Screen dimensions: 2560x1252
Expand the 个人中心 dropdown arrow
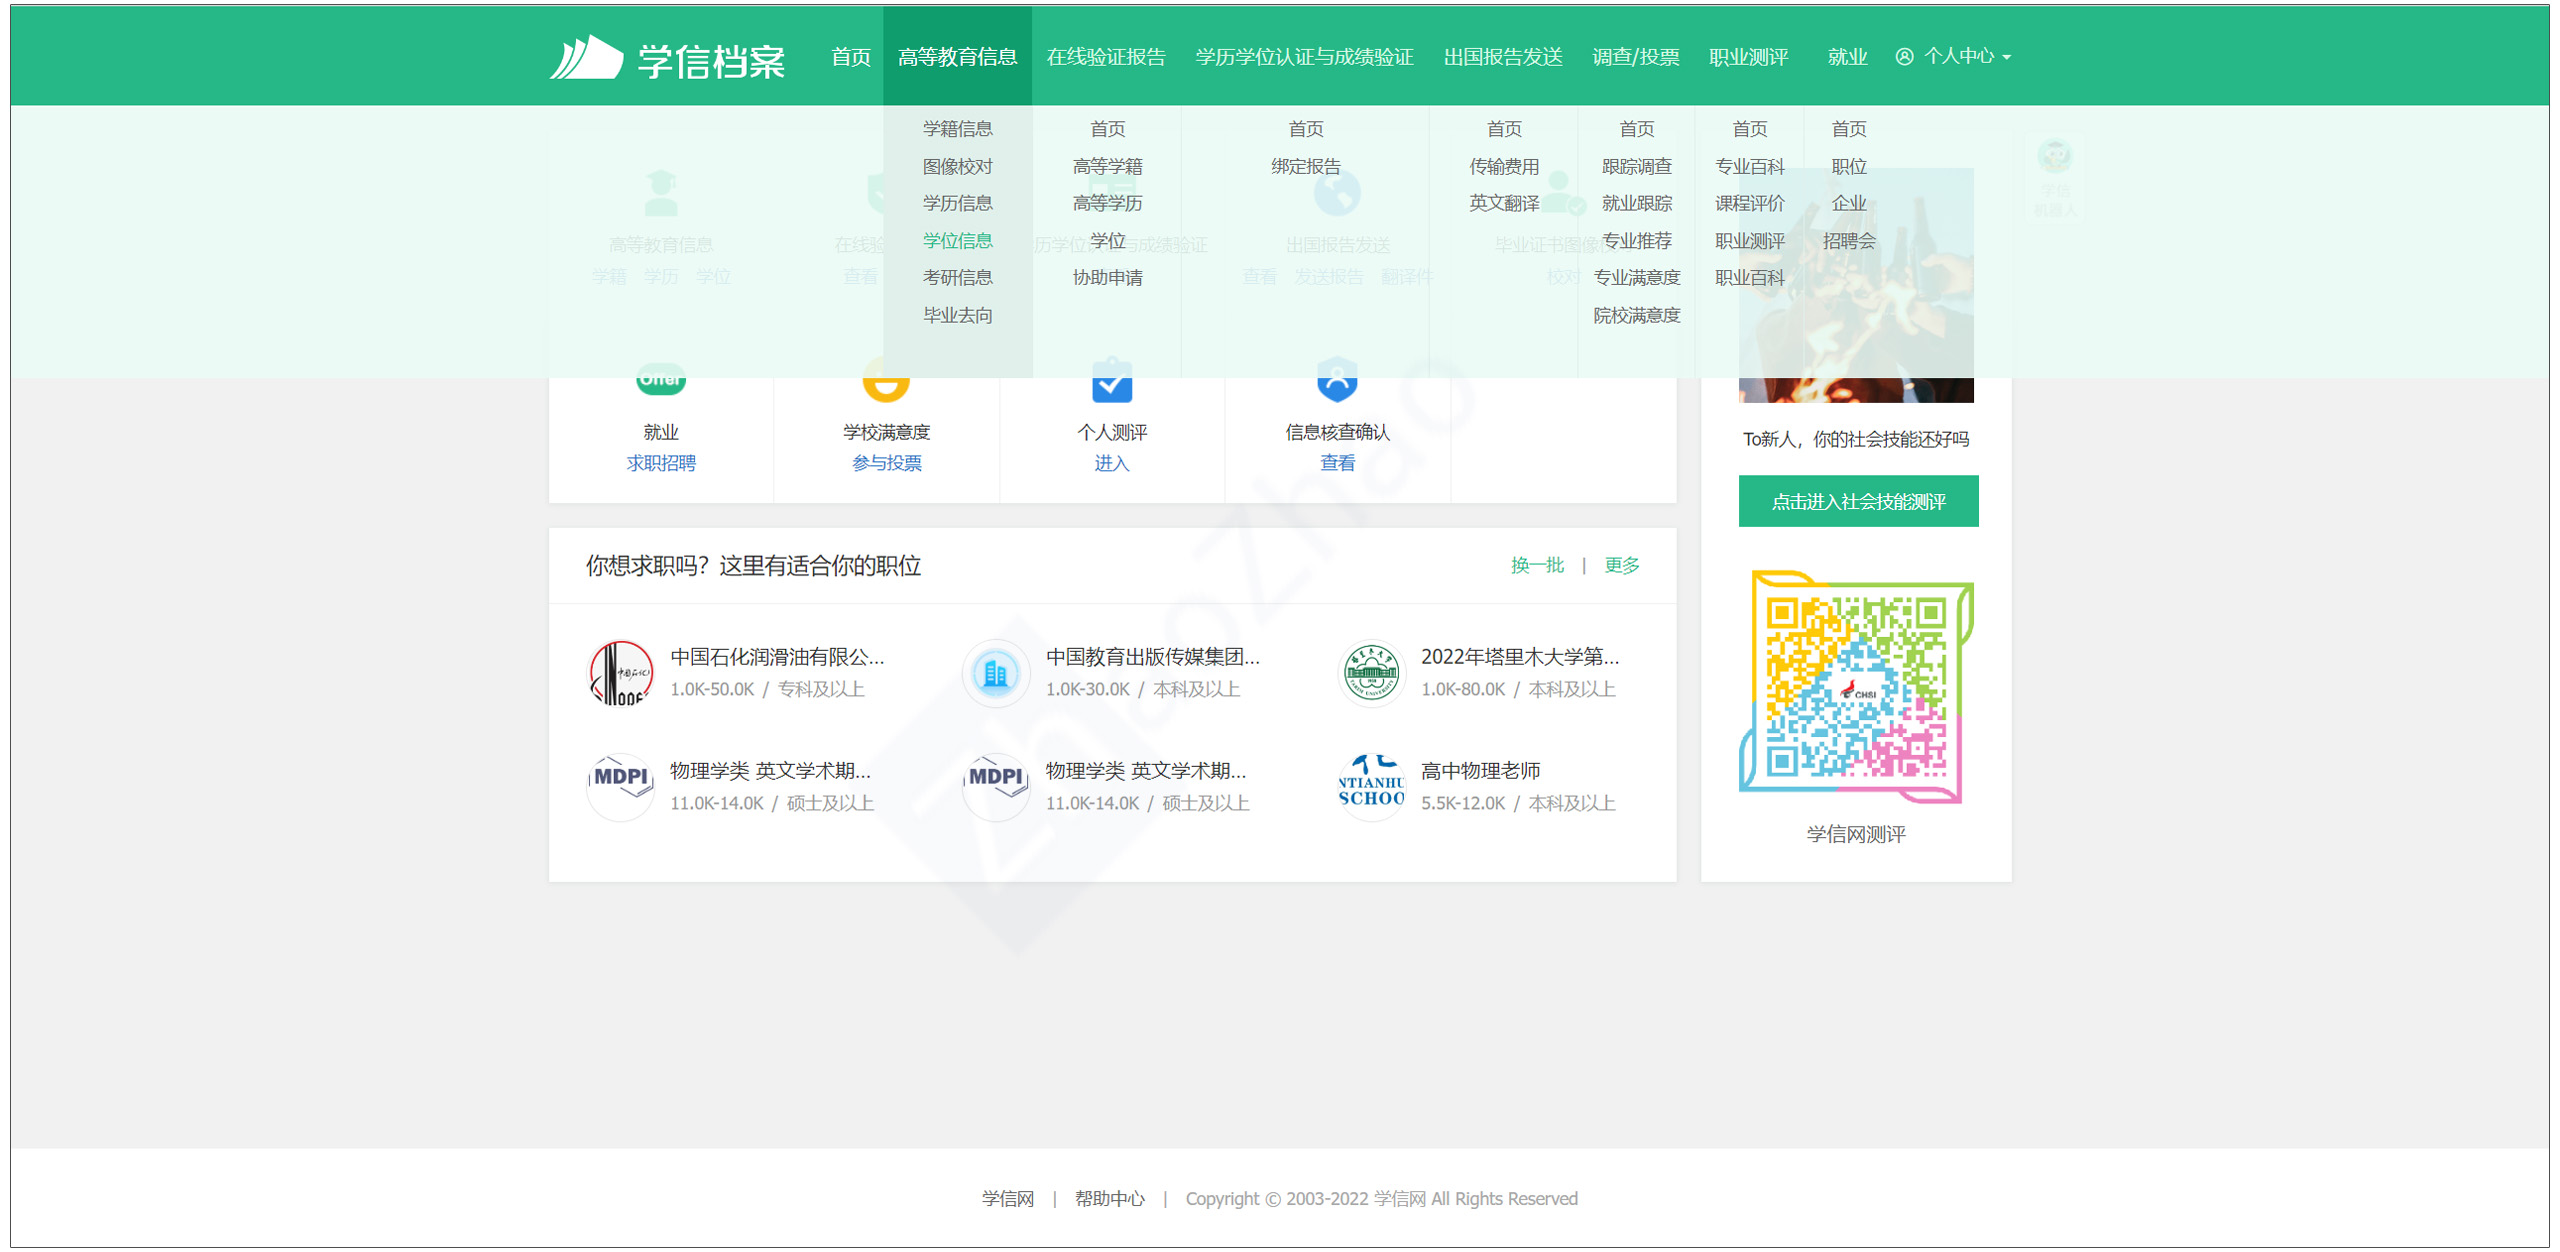[x=2007, y=58]
